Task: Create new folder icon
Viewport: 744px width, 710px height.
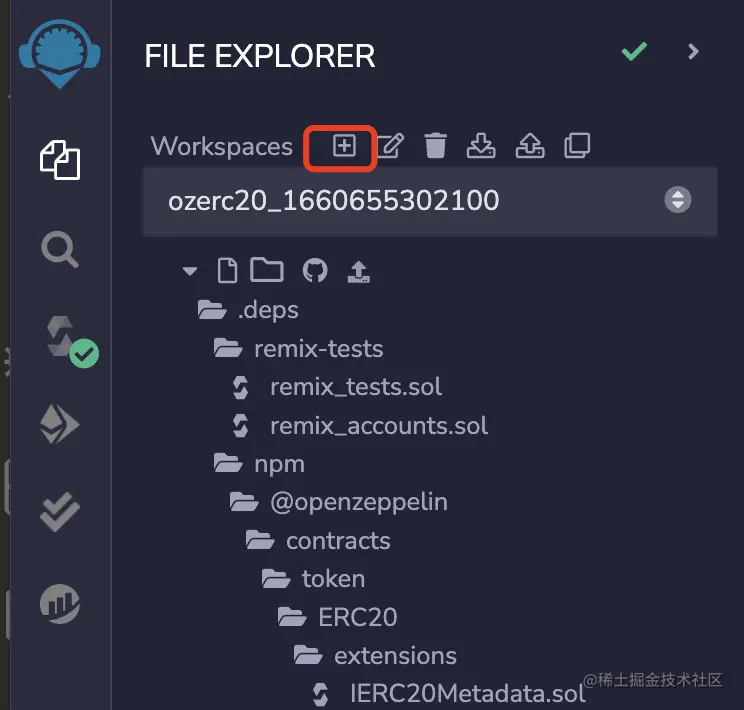Action: [267, 270]
